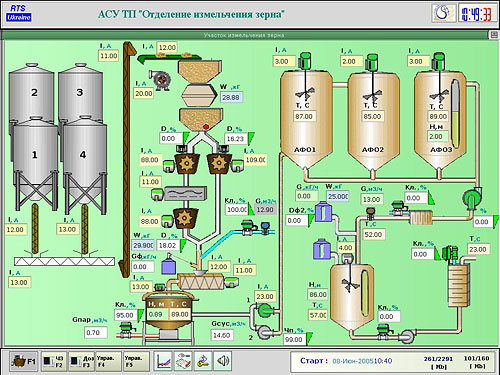Click the green pump labeled 1
The image size is (500, 375).
[265, 311]
